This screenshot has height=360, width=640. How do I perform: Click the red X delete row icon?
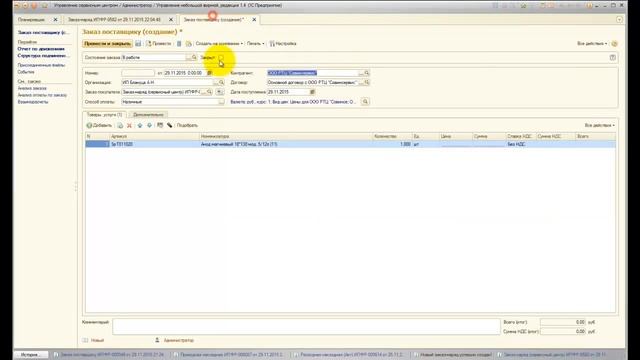point(129,125)
